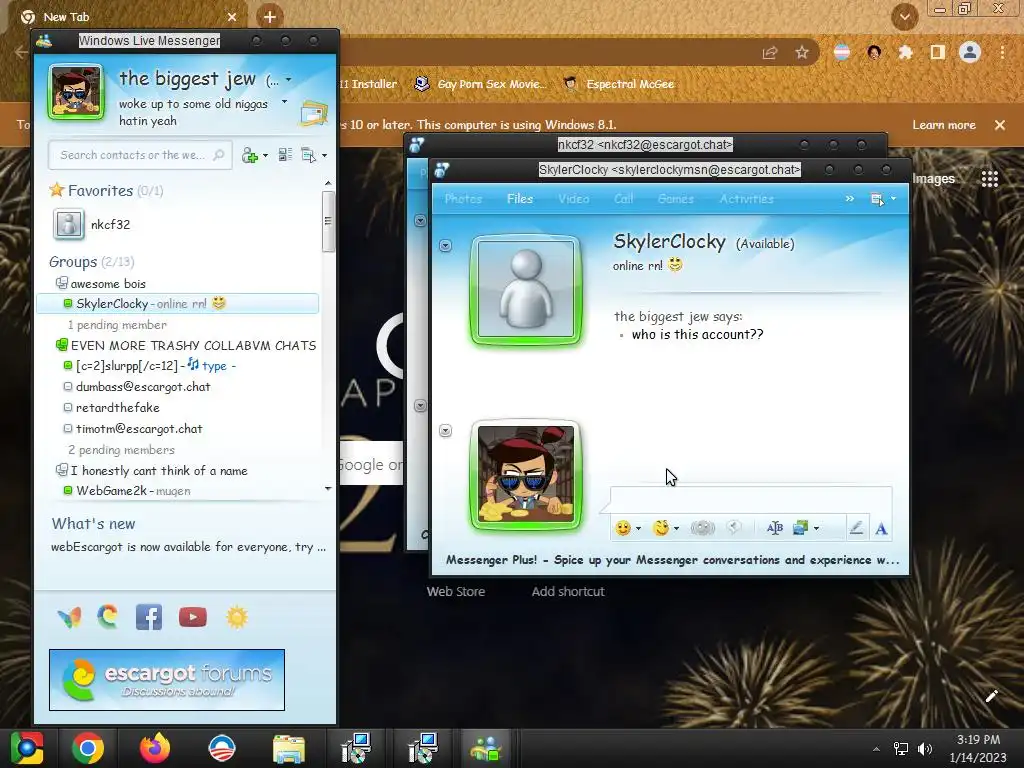Open the Espectral McGee bookmark
Screen dimensions: 1024x768
(619, 84)
